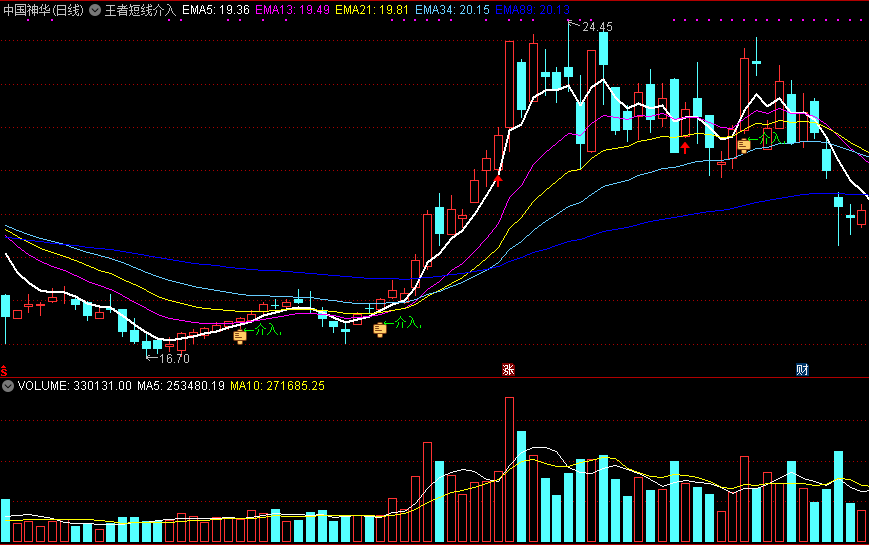The width and height of the screenshot is (869, 545).
Task: Click the light-blue EMA34: 20.15 label
Action: point(452,10)
